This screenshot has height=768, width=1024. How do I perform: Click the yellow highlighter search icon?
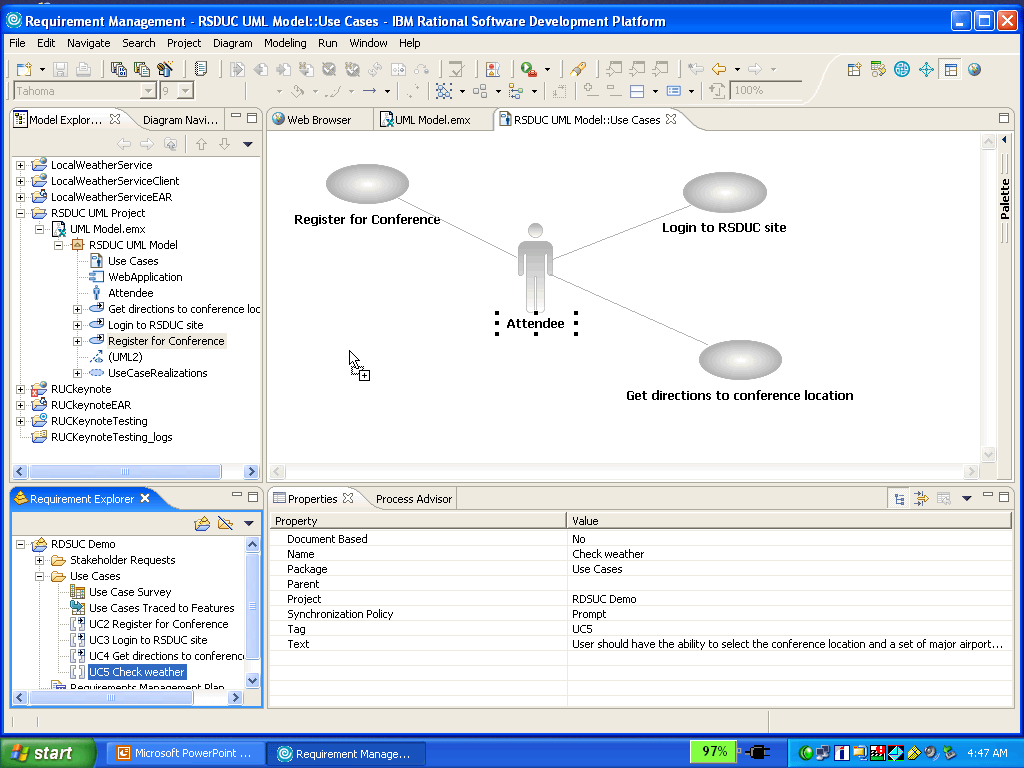tap(578, 69)
